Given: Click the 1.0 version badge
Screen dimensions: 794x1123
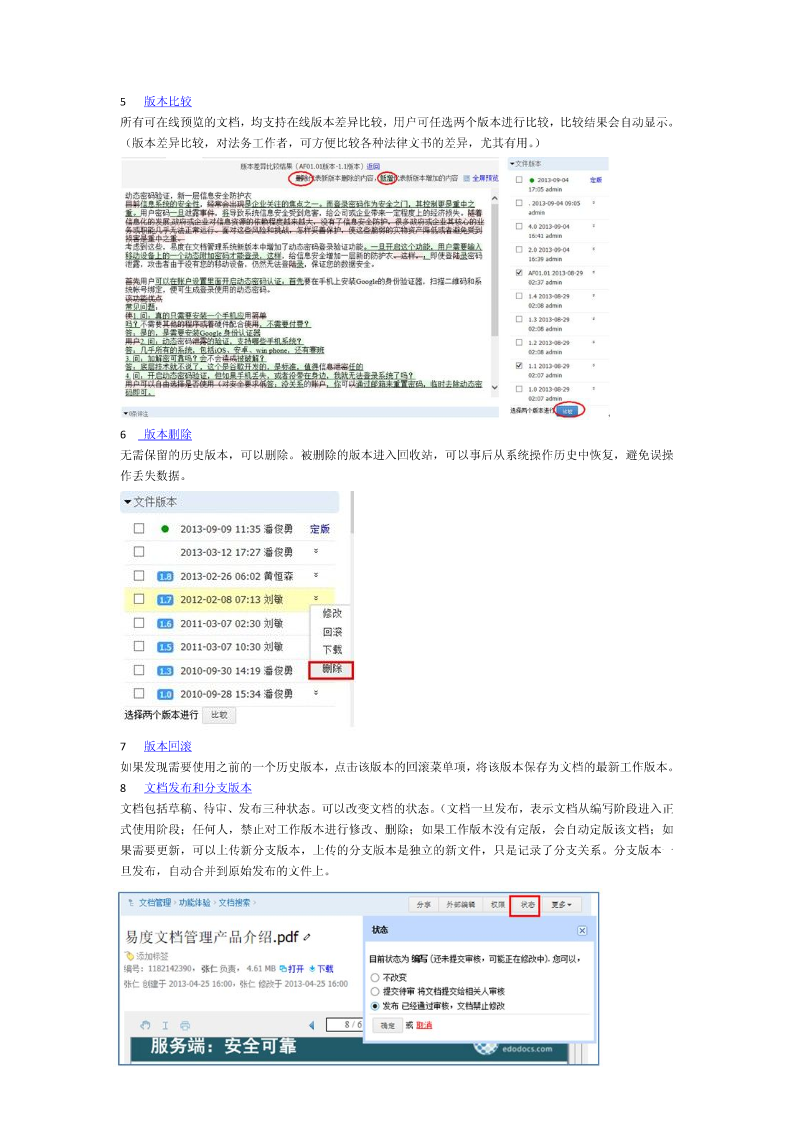Looking at the screenshot, I should click(165, 694).
